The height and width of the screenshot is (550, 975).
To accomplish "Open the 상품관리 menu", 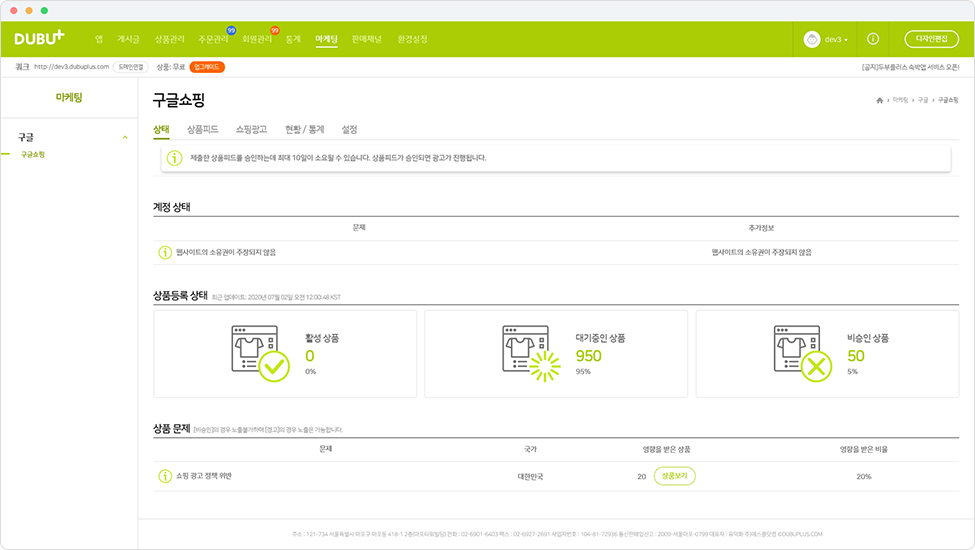I will 169,39.
